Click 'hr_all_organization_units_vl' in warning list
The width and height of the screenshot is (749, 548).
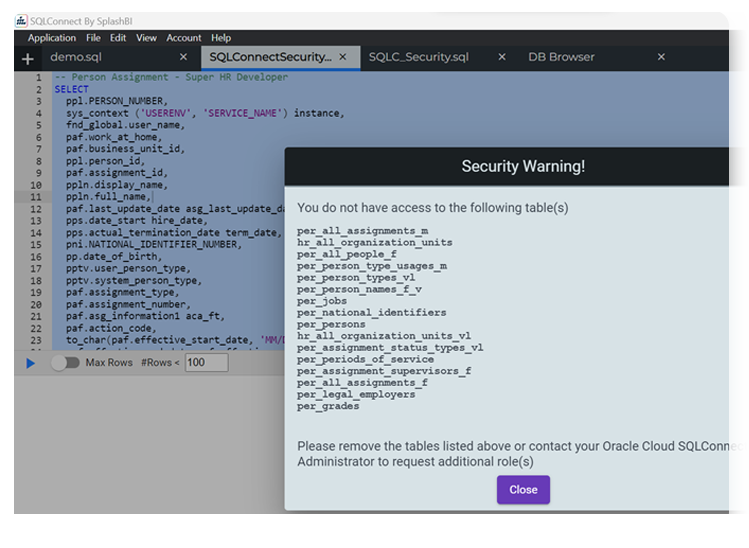click(384, 336)
